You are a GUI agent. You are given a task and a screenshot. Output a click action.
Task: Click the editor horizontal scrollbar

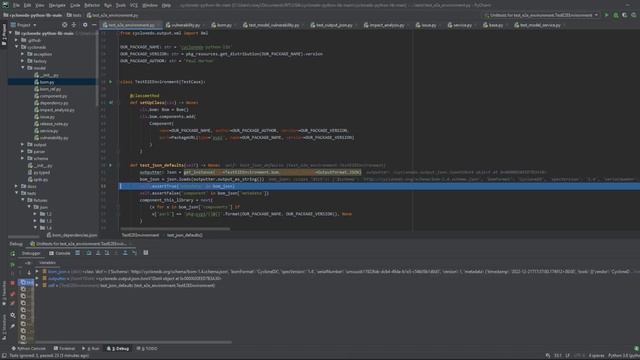176,229
